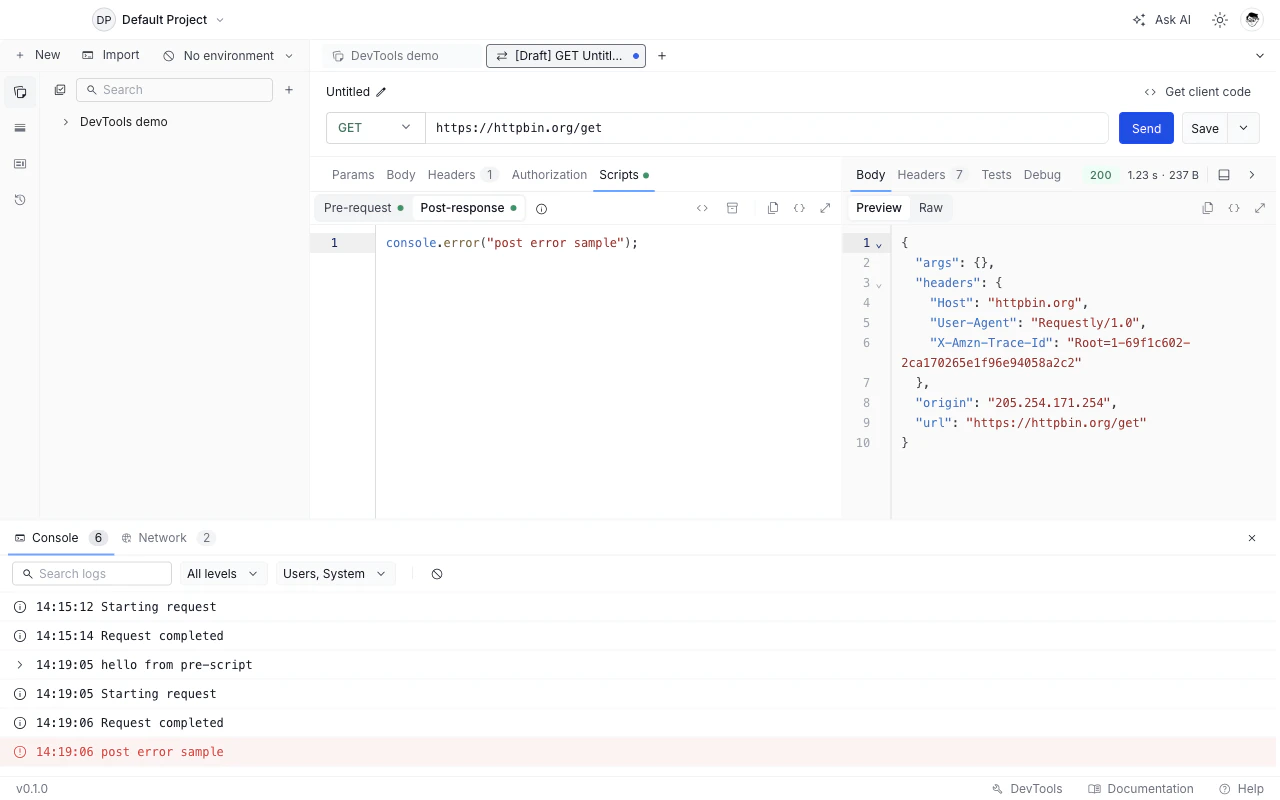Click Get client code
Image resolution: width=1280 pixels, height=800 pixels.
point(1198,92)
